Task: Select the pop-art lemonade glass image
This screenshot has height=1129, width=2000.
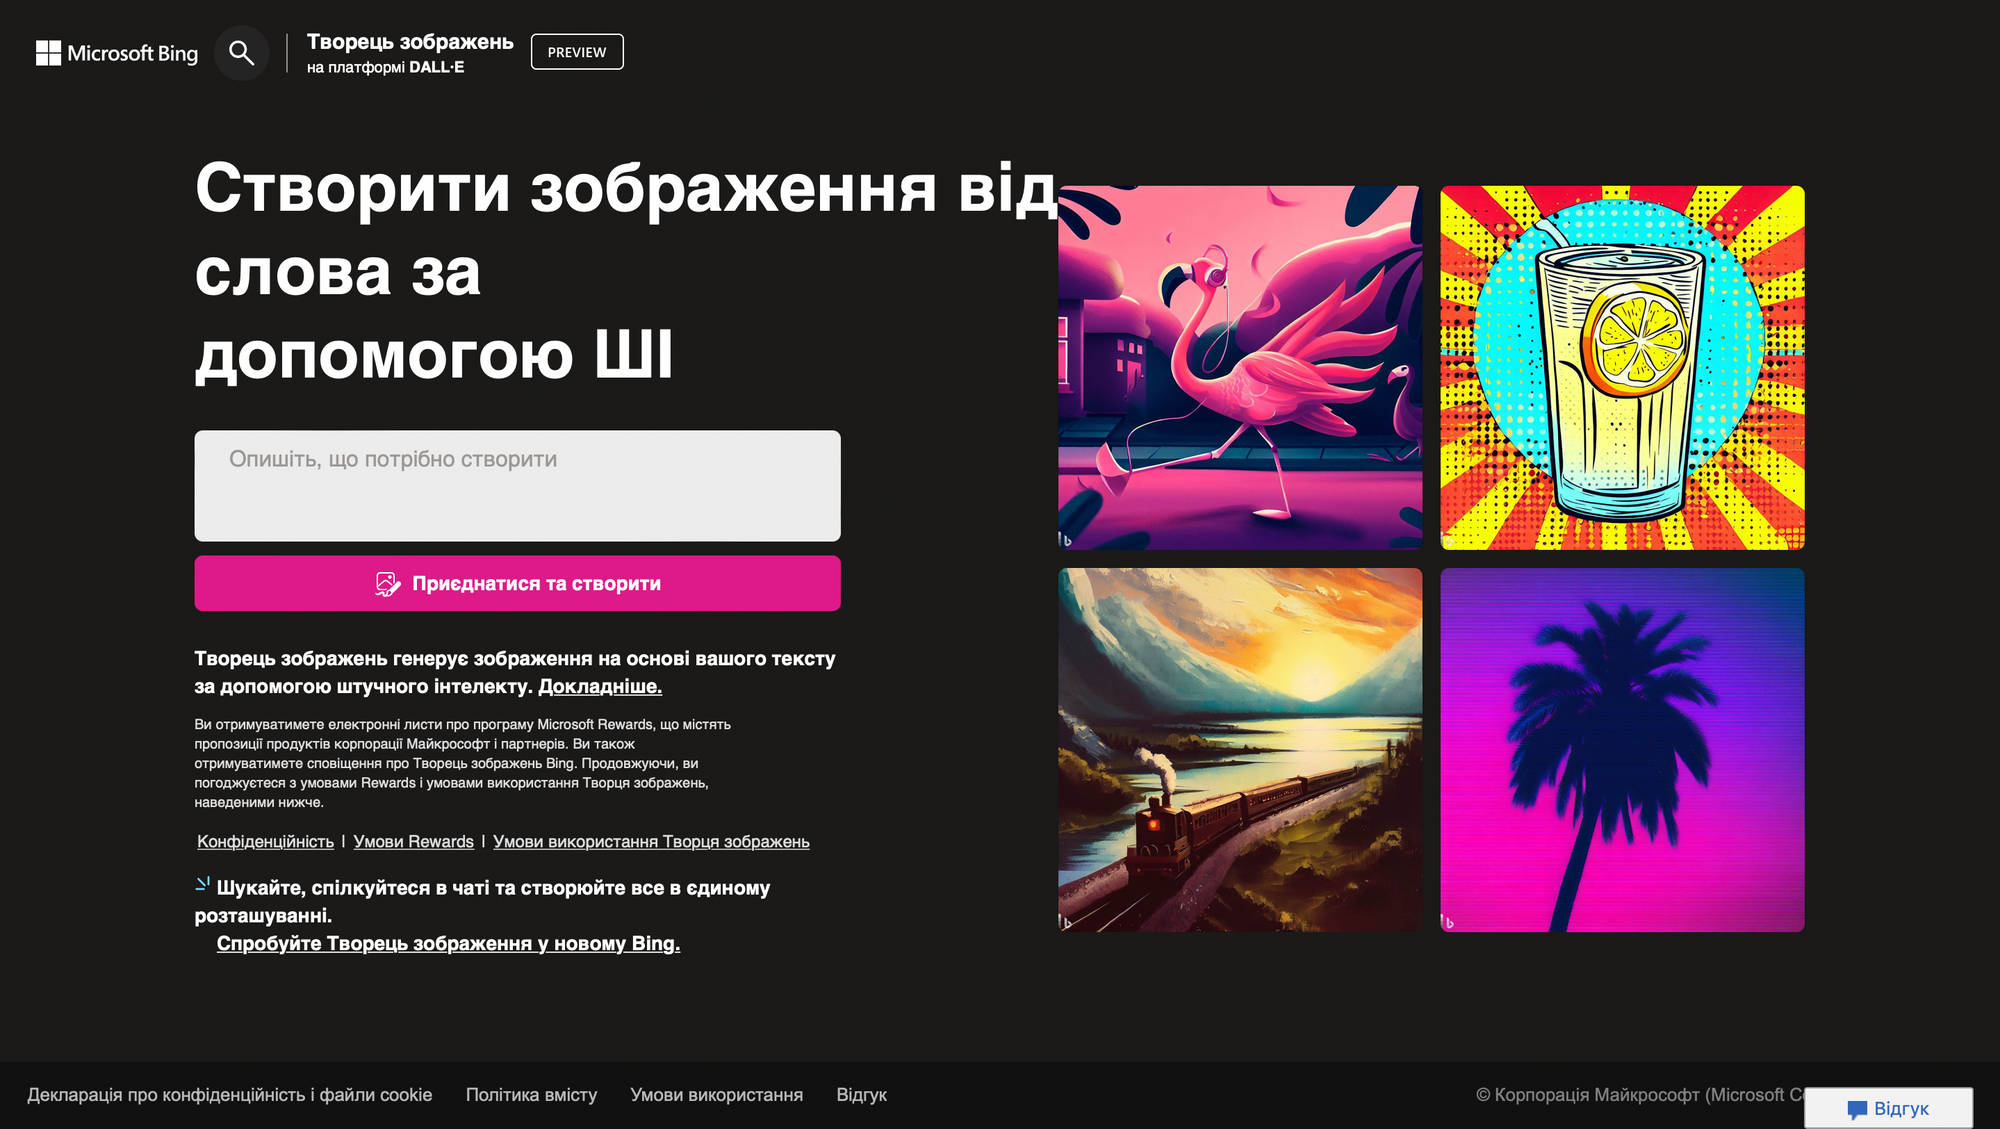Action: (1622, 367)
